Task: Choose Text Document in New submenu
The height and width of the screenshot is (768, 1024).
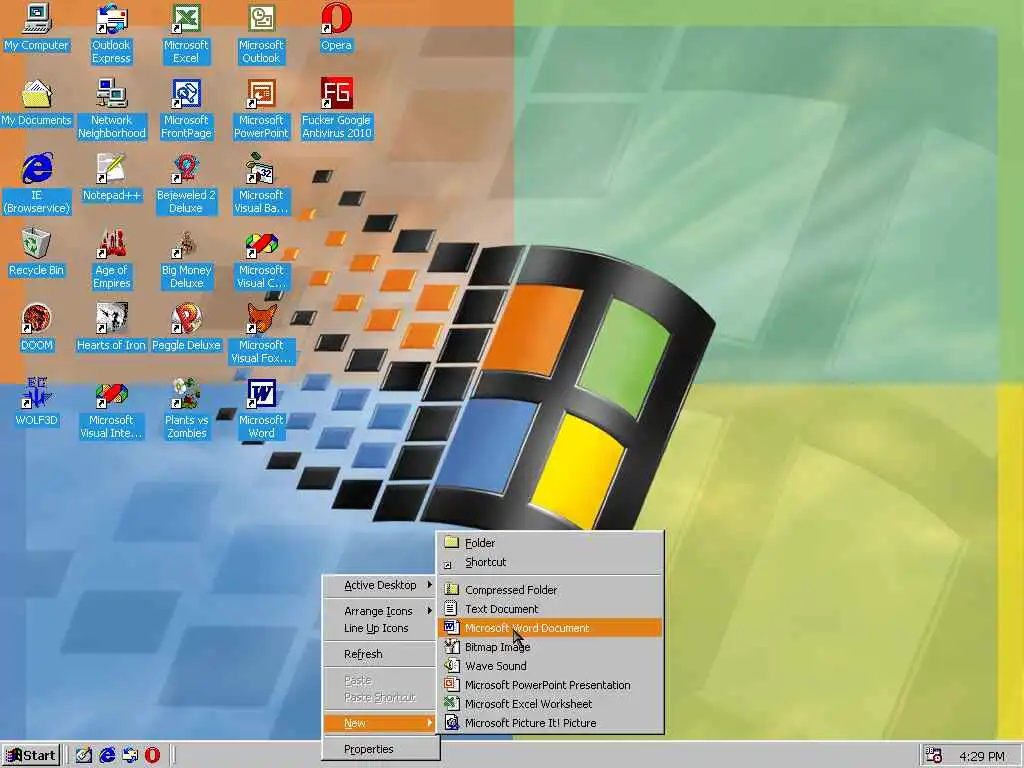Action: [x=551, y=609]
